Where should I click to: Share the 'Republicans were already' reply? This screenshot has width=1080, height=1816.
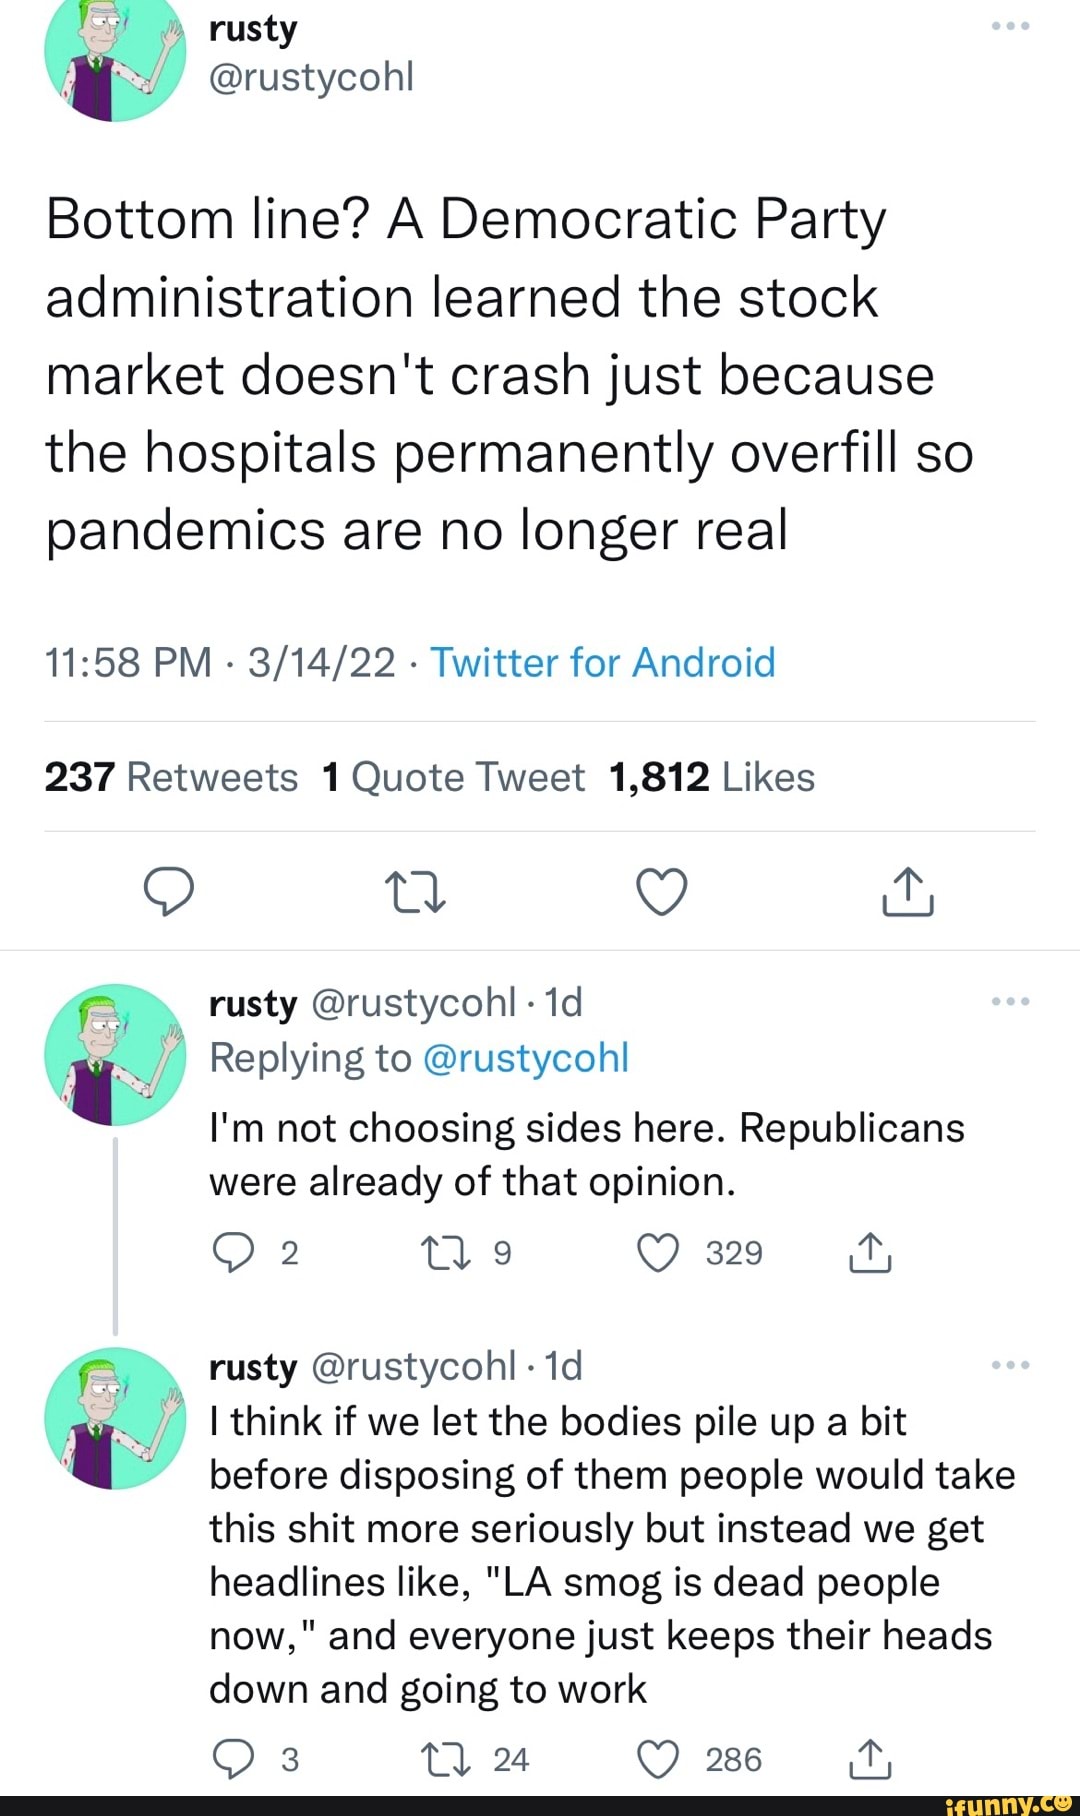tap(870, 1253)
